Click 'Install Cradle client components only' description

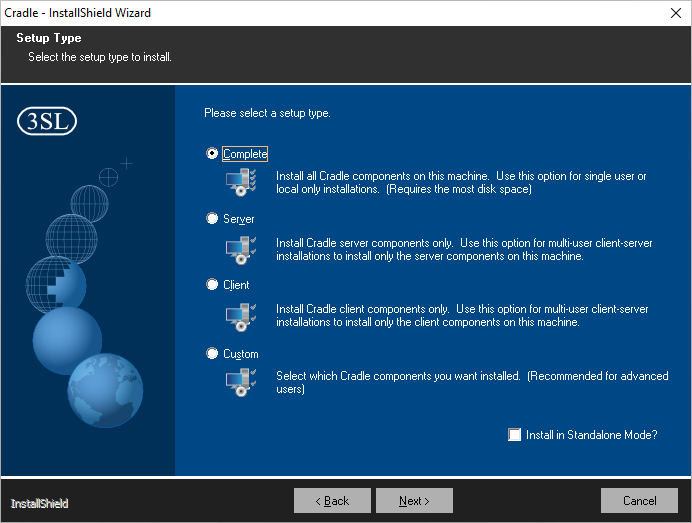[463, 316]
